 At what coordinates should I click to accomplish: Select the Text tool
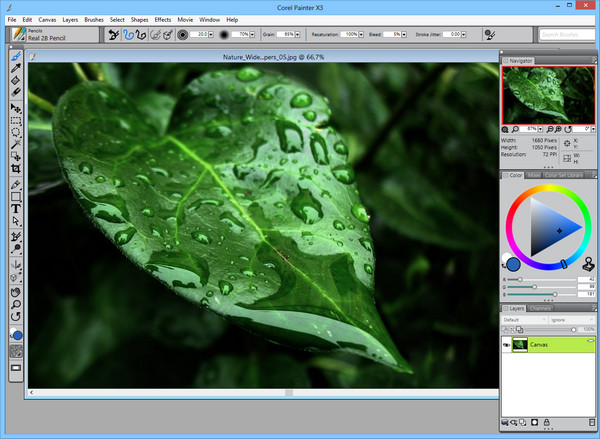pos(16,209)
